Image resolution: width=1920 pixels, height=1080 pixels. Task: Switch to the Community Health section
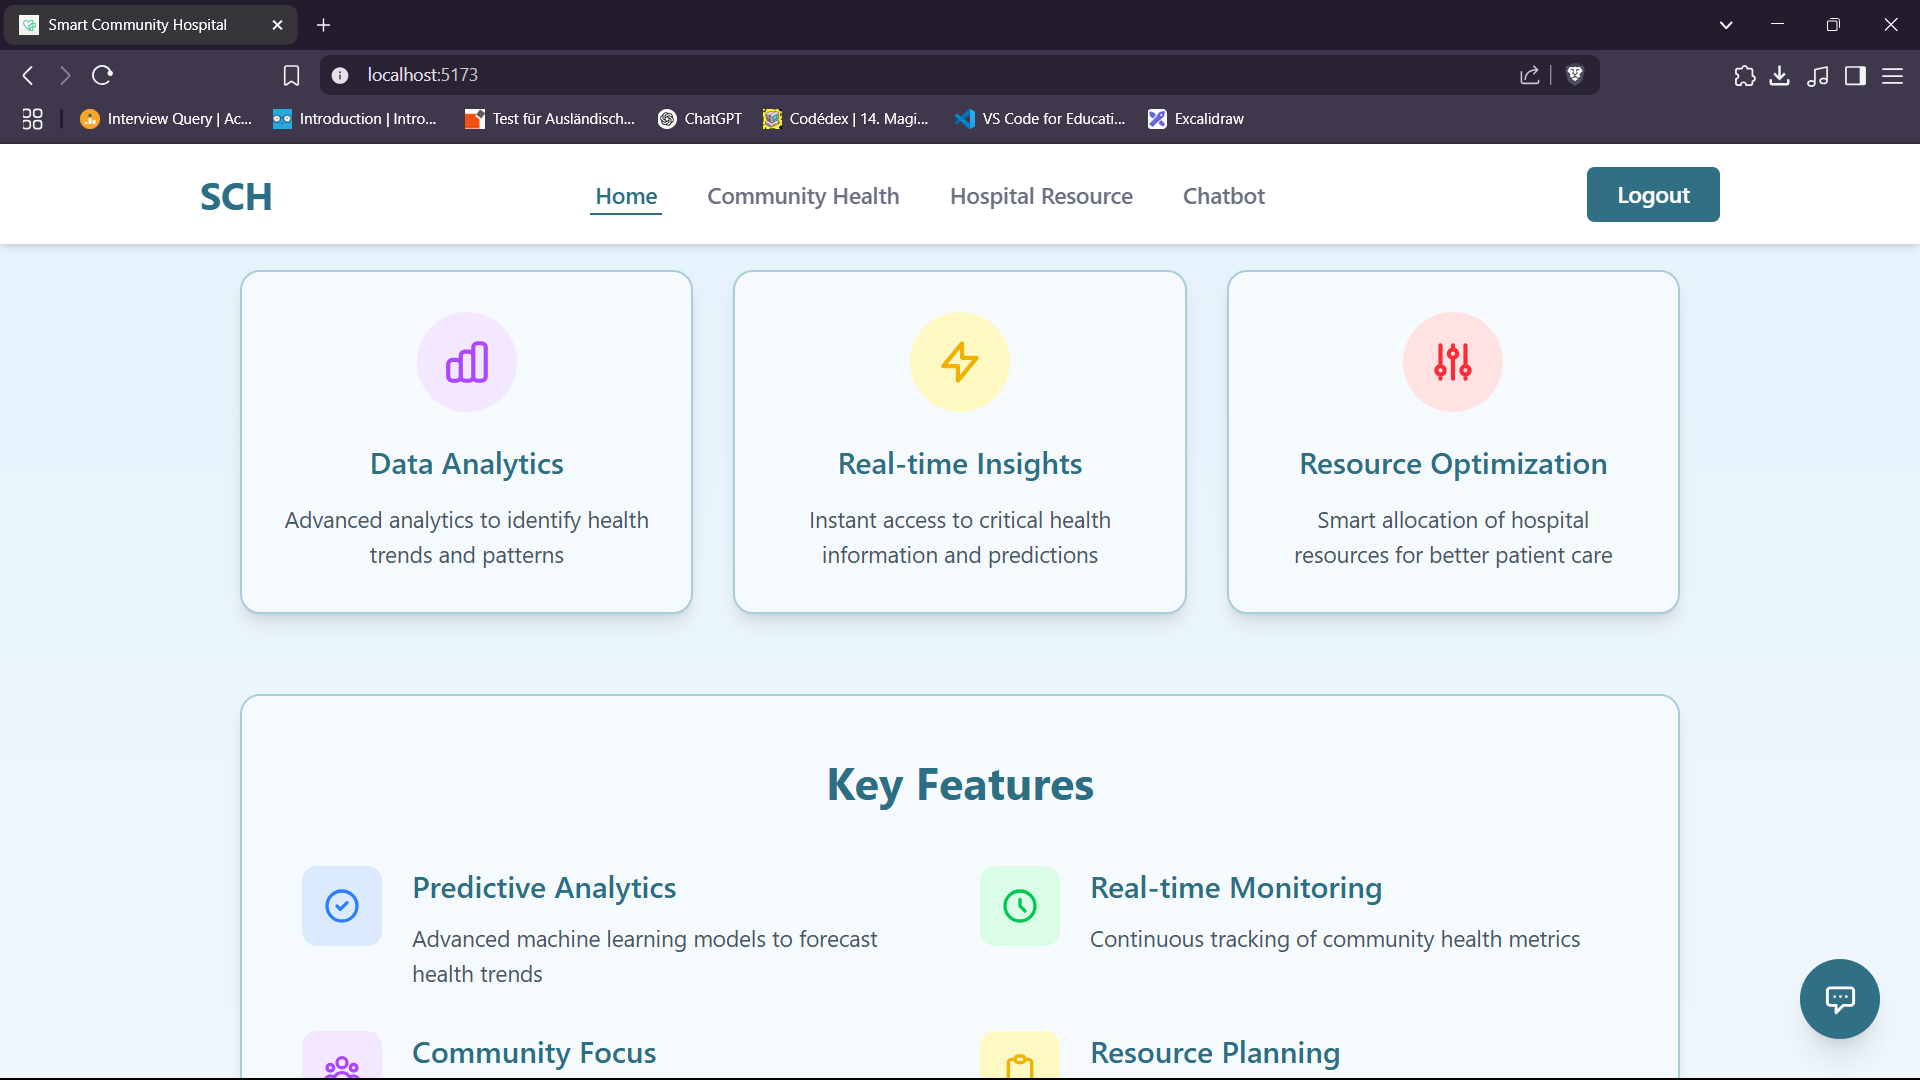(803, 196)
